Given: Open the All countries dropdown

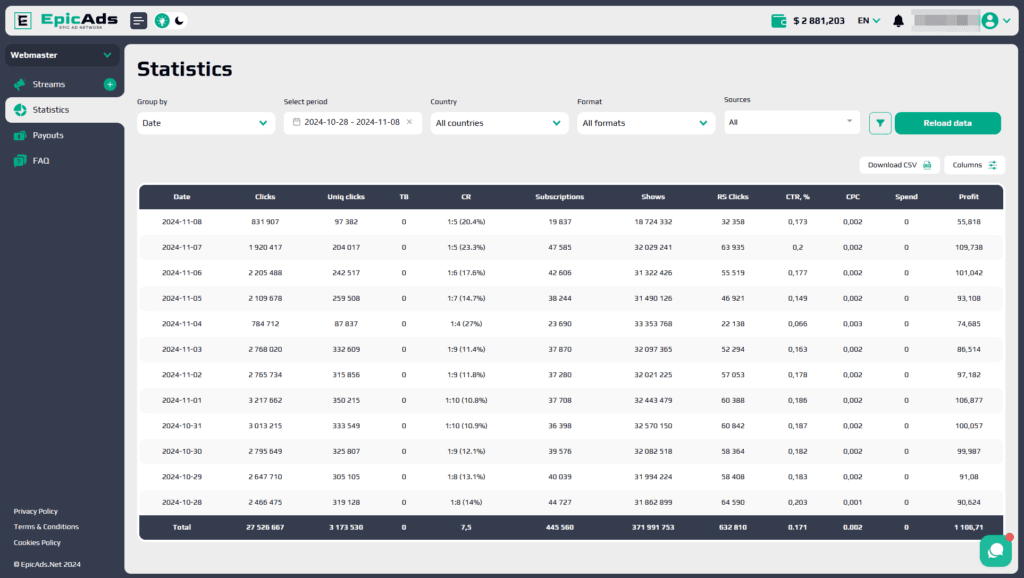Looking at the screenshot, I should (499, 123).
